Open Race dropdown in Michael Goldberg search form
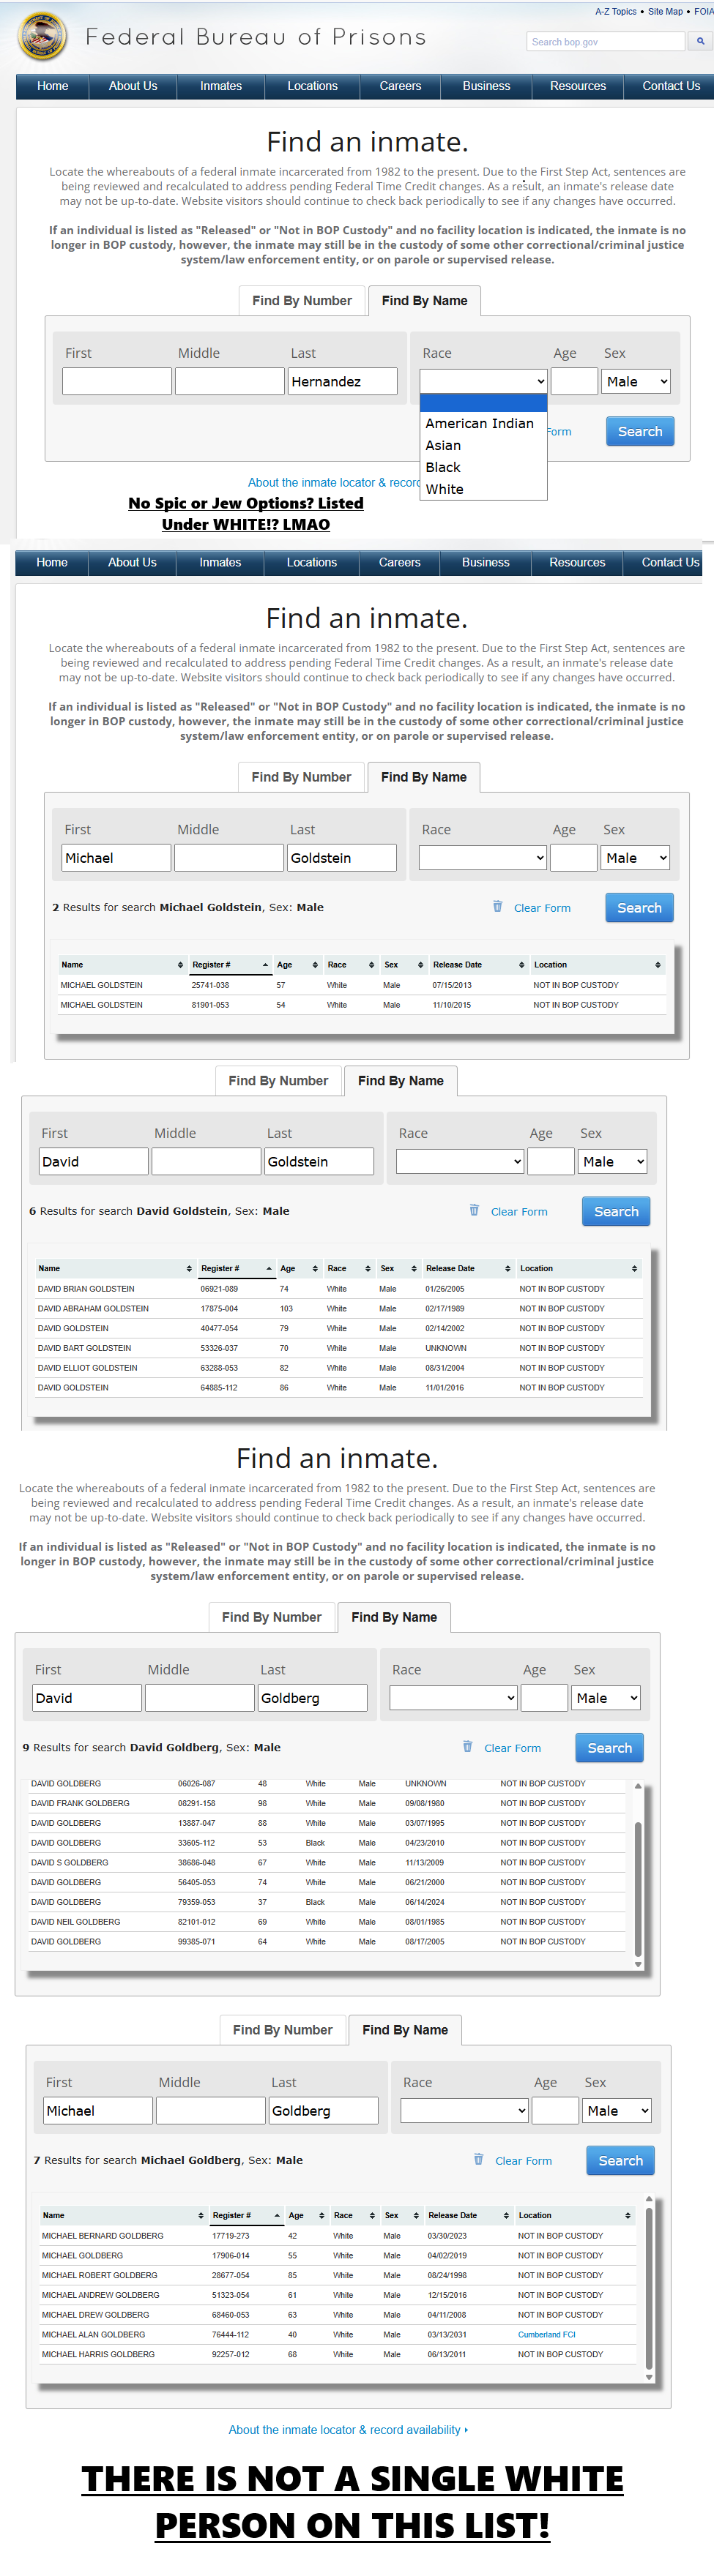This screenshot has width=714, height=2576. click(464, 2110)
